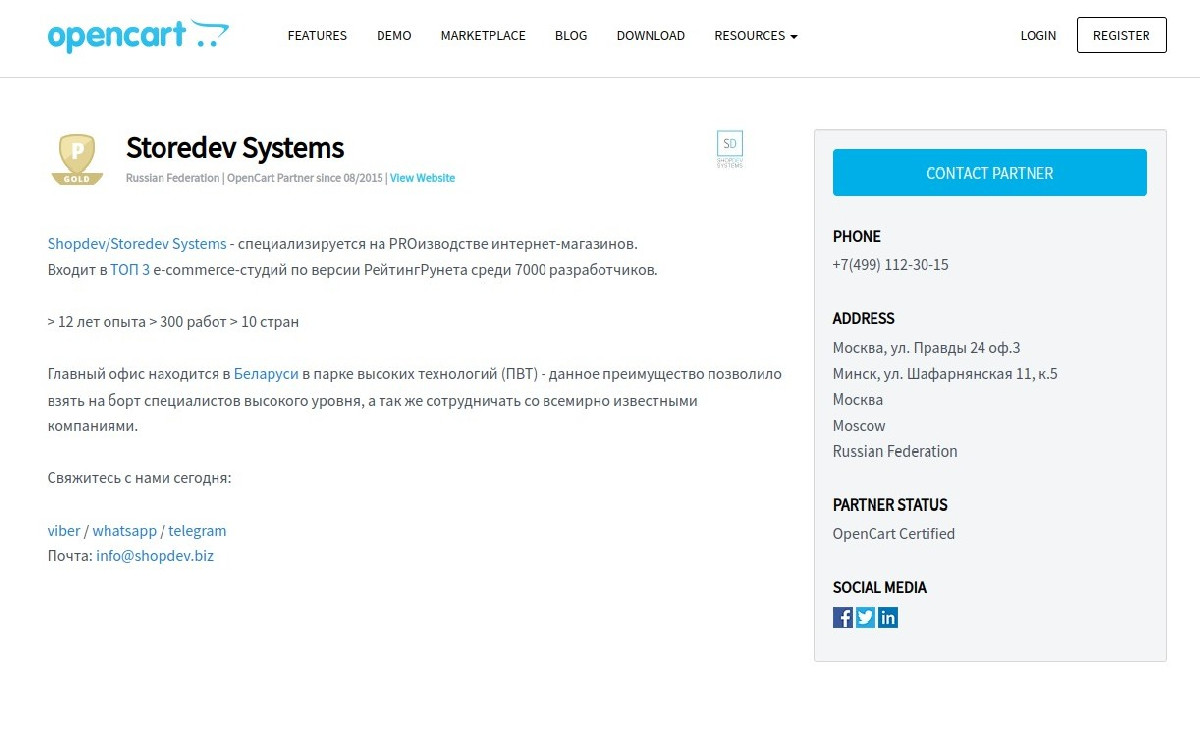This screenshot has width=1200, height=736.
Task: Click the address line Минск, ул. Шафарнянская 11, к.5
Action: [x=945, y=374]
